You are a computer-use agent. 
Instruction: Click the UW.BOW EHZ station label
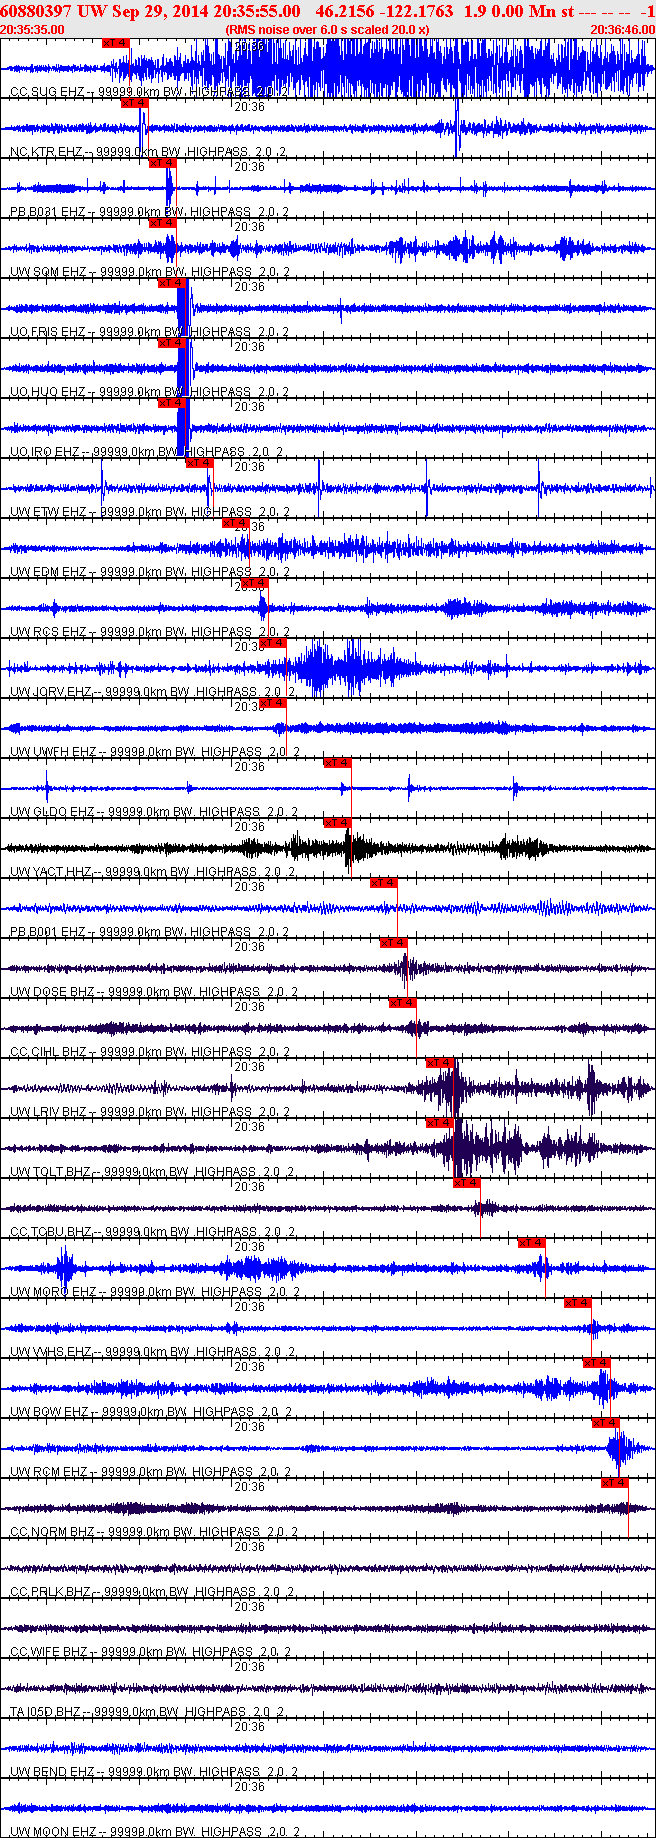tap(49, 1412)
